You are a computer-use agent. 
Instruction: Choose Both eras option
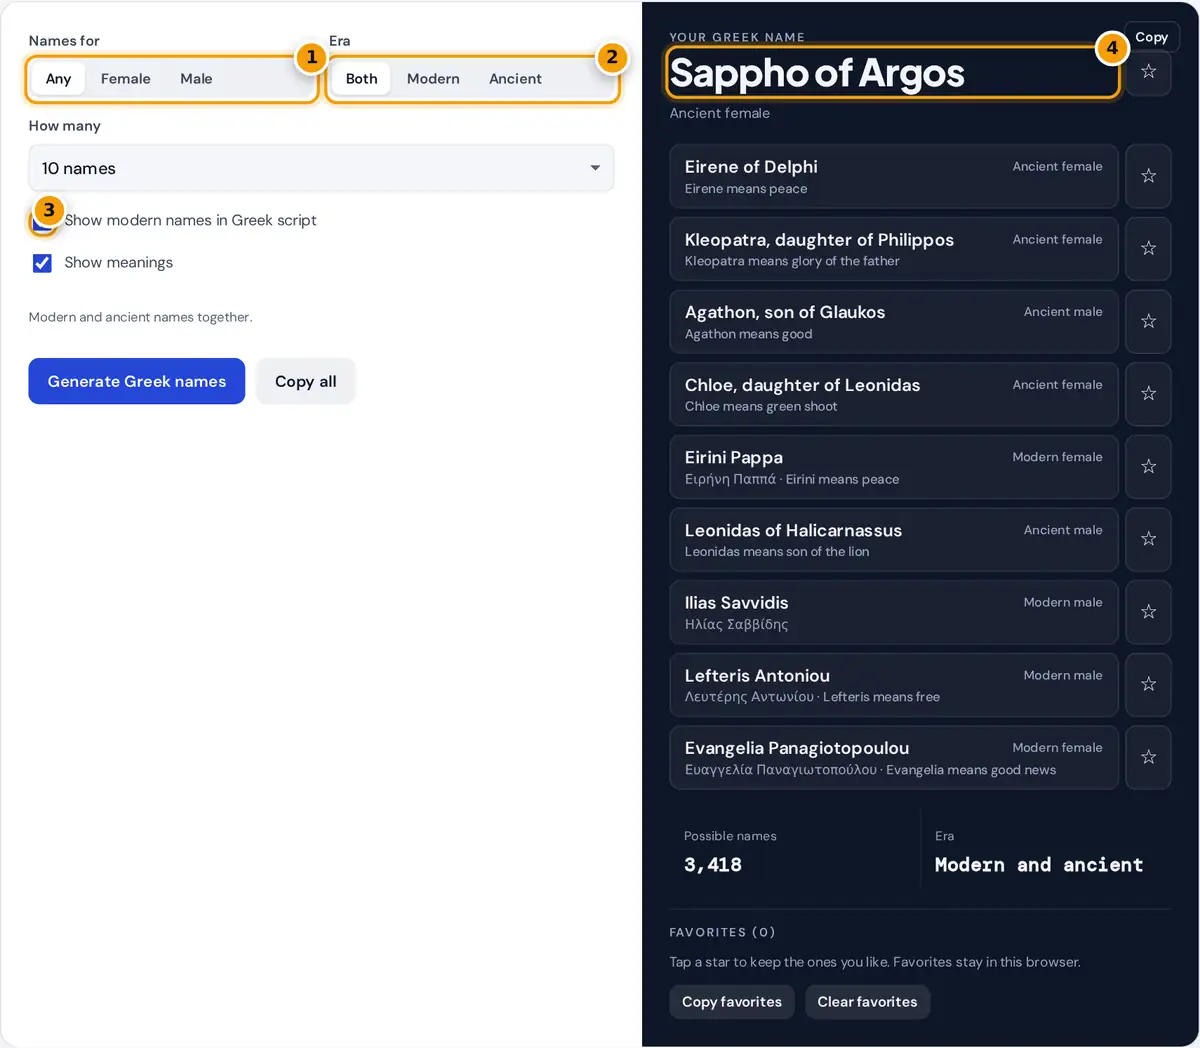point(362,79)
